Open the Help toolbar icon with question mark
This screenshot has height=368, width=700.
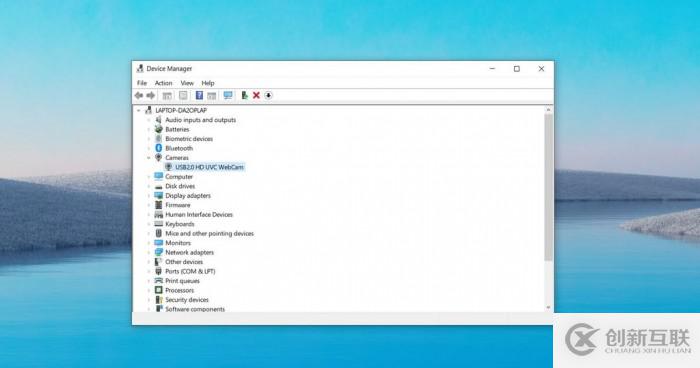pos(199,95)
